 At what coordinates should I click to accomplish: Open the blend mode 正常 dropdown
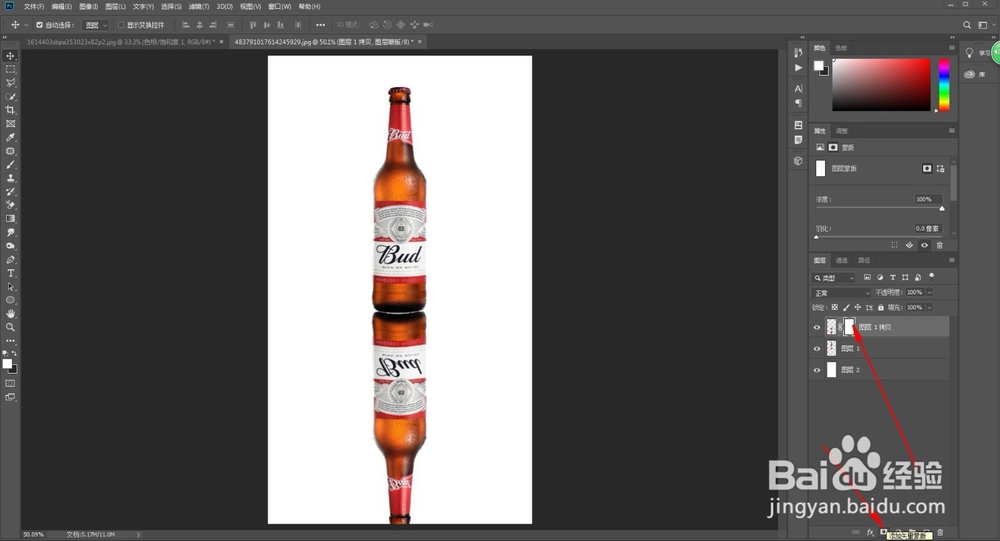coord(841,293)
